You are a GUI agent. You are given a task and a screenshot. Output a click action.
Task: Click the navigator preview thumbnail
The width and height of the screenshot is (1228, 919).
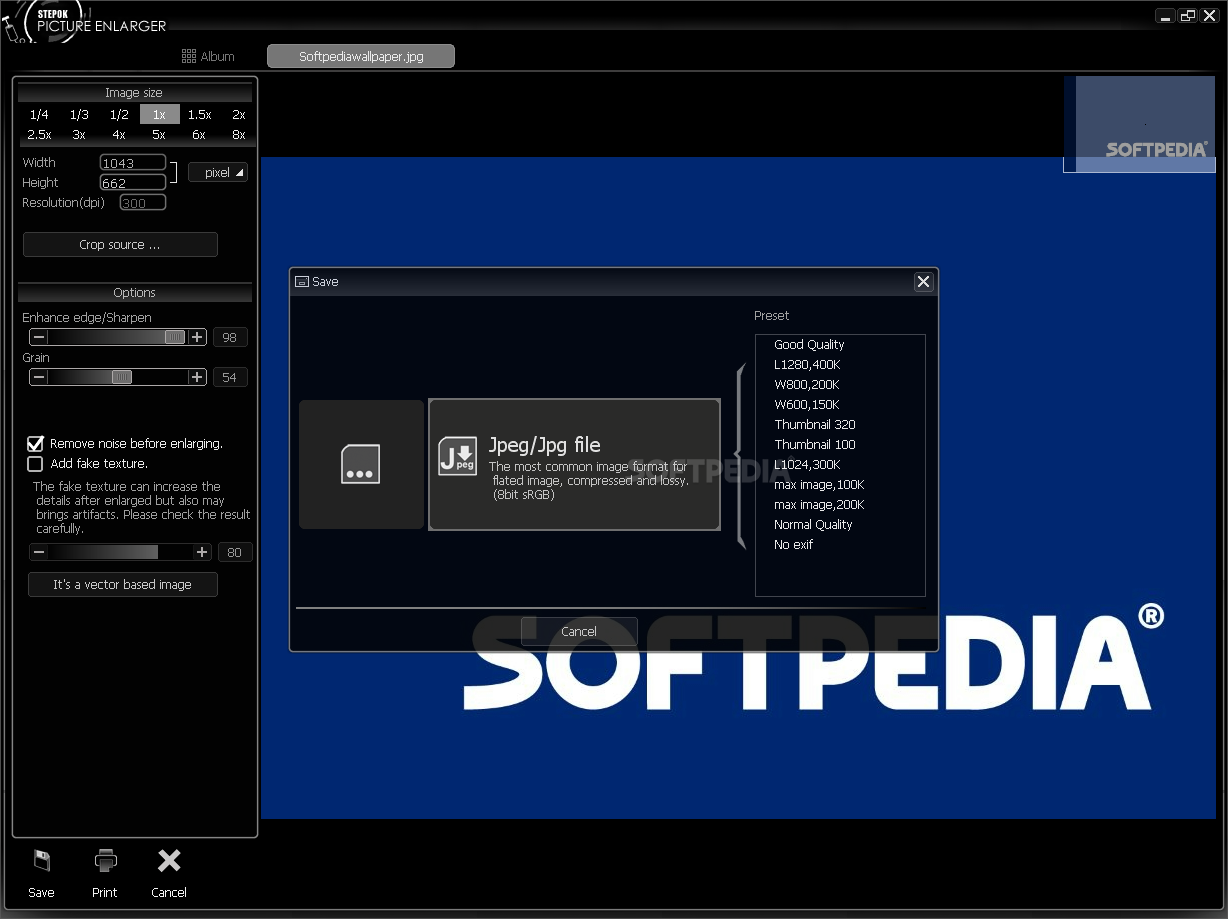1139,124
